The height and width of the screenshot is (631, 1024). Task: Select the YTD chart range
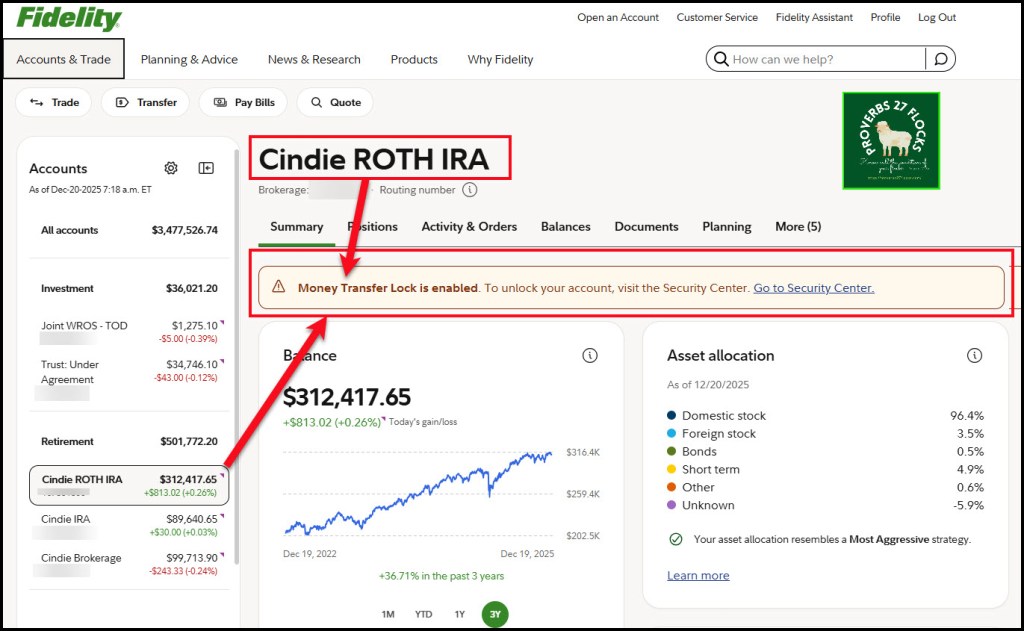[x=424, y=614]
